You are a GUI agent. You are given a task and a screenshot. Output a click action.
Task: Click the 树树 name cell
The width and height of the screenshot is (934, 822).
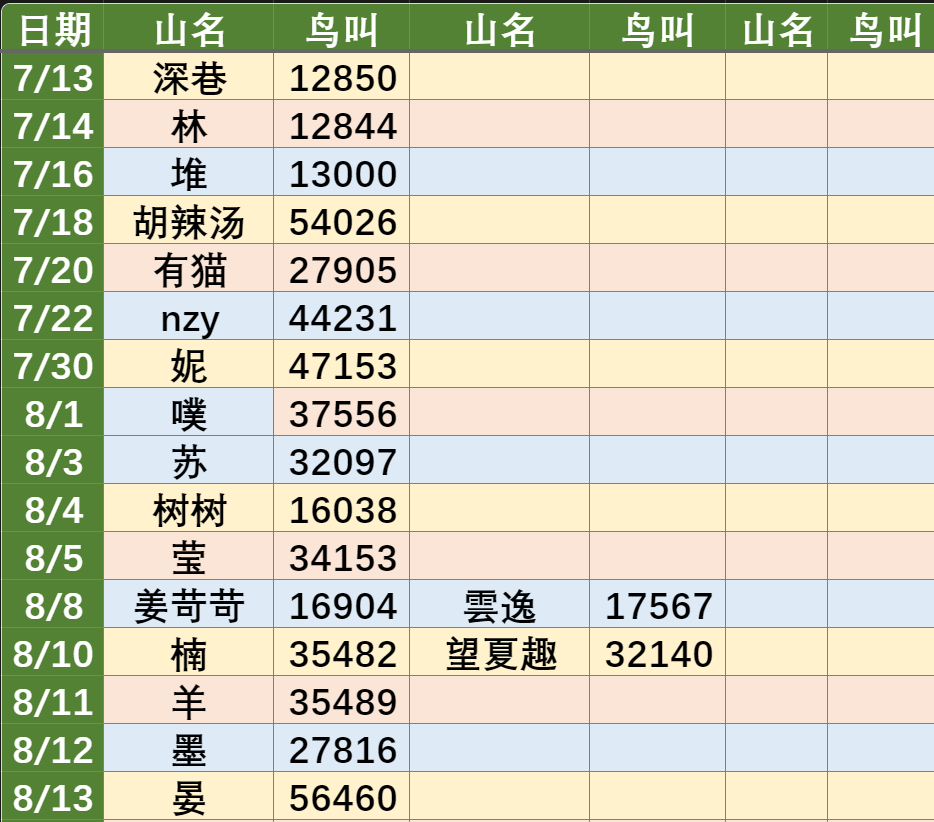point(189,509)
